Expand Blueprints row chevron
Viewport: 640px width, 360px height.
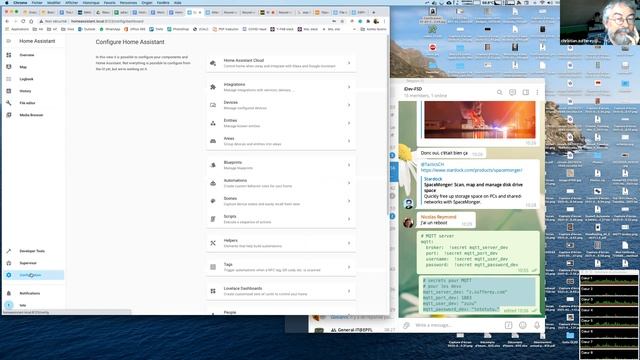[x=349, y=165]
